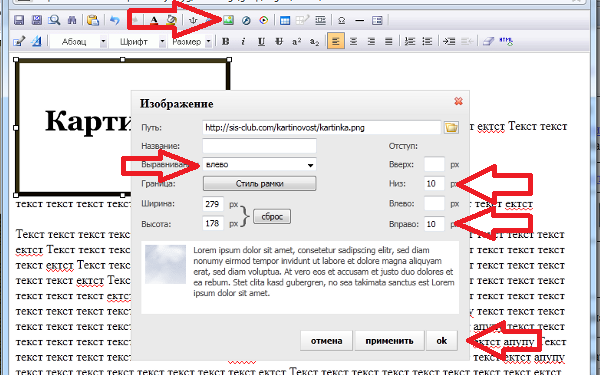The height and width of the screenshot is (375, 600).
Task: Click the ok button
Action: pyautogui.click(x=442, y=341)
